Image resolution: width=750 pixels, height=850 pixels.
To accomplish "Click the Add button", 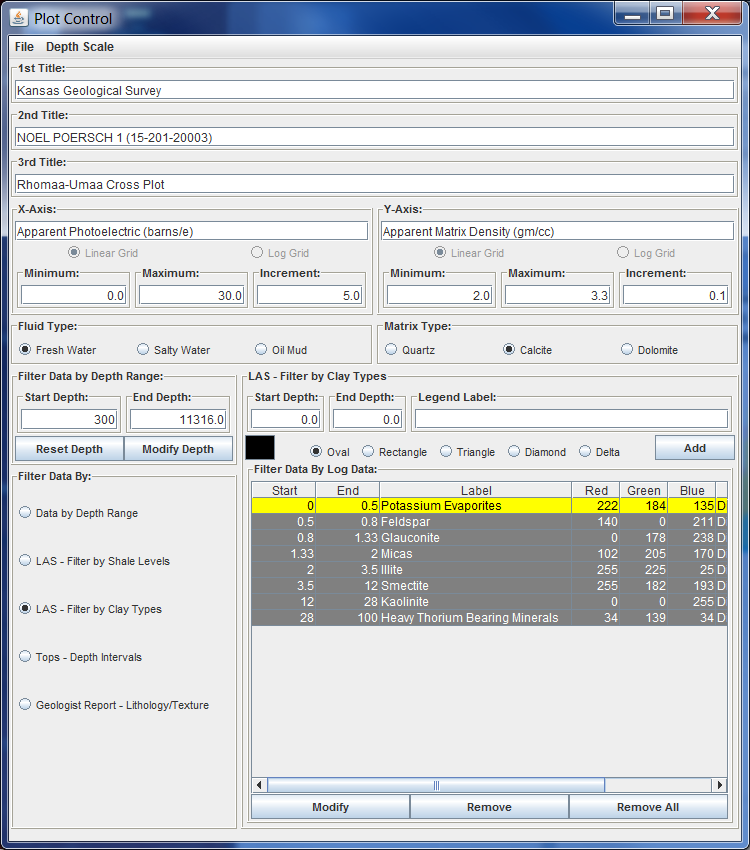I will (695, 448).
